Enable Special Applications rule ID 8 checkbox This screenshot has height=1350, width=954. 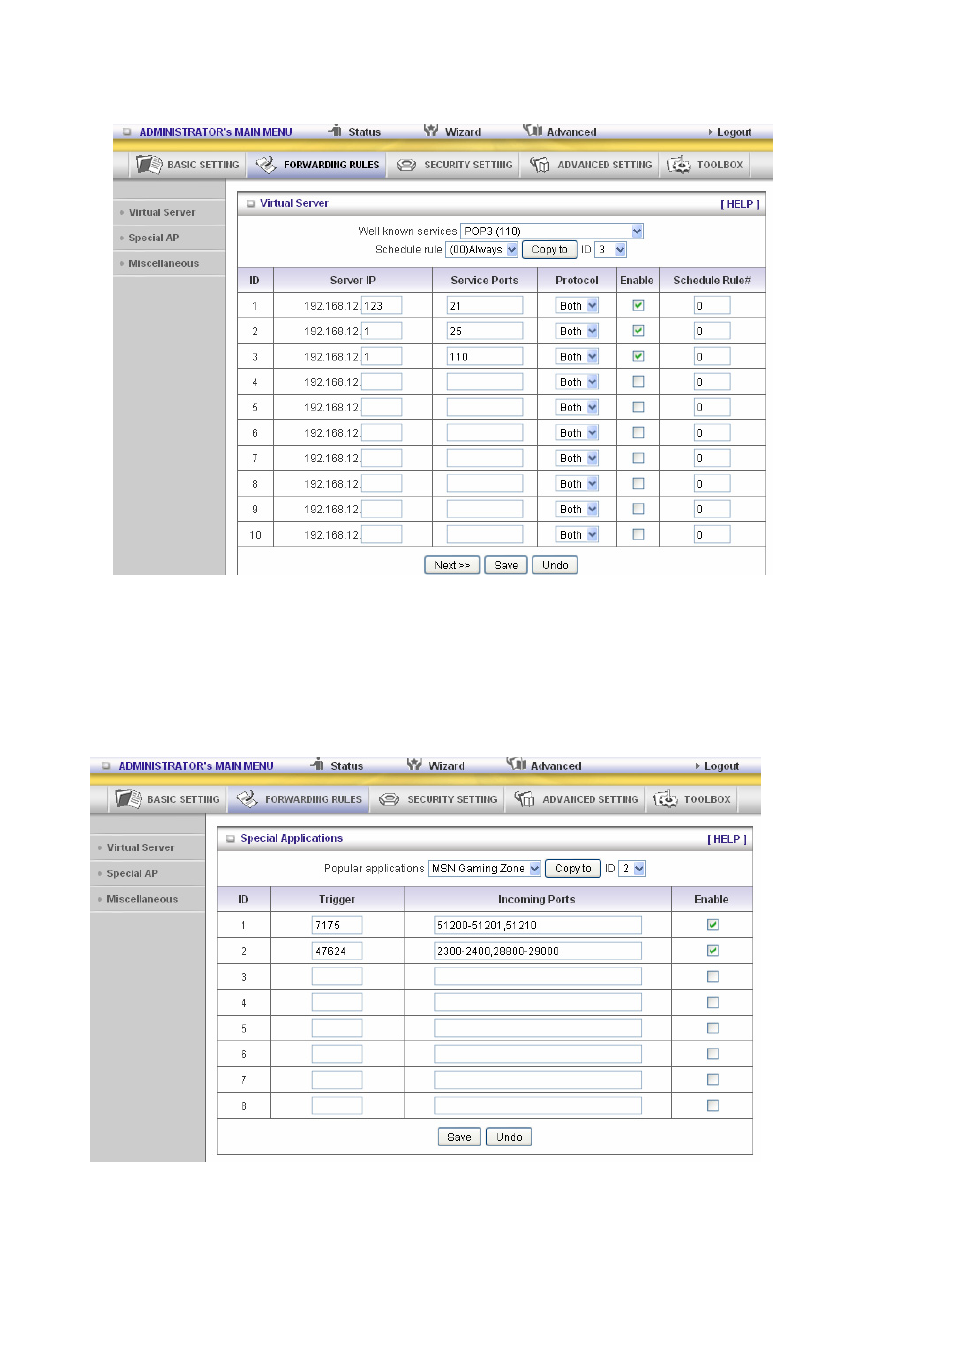(x=713, y=1106)
